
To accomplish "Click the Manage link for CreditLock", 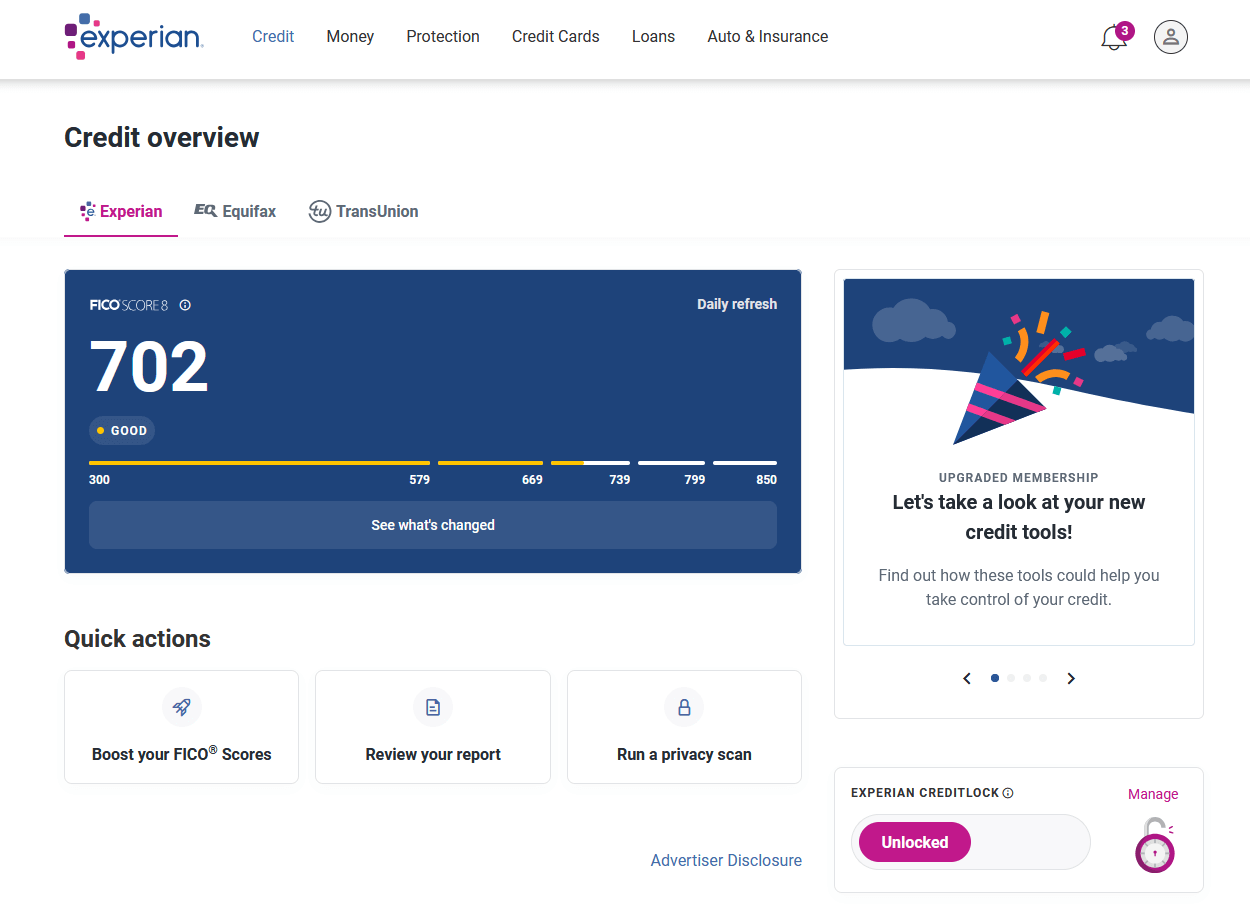I will point(1152,793).
